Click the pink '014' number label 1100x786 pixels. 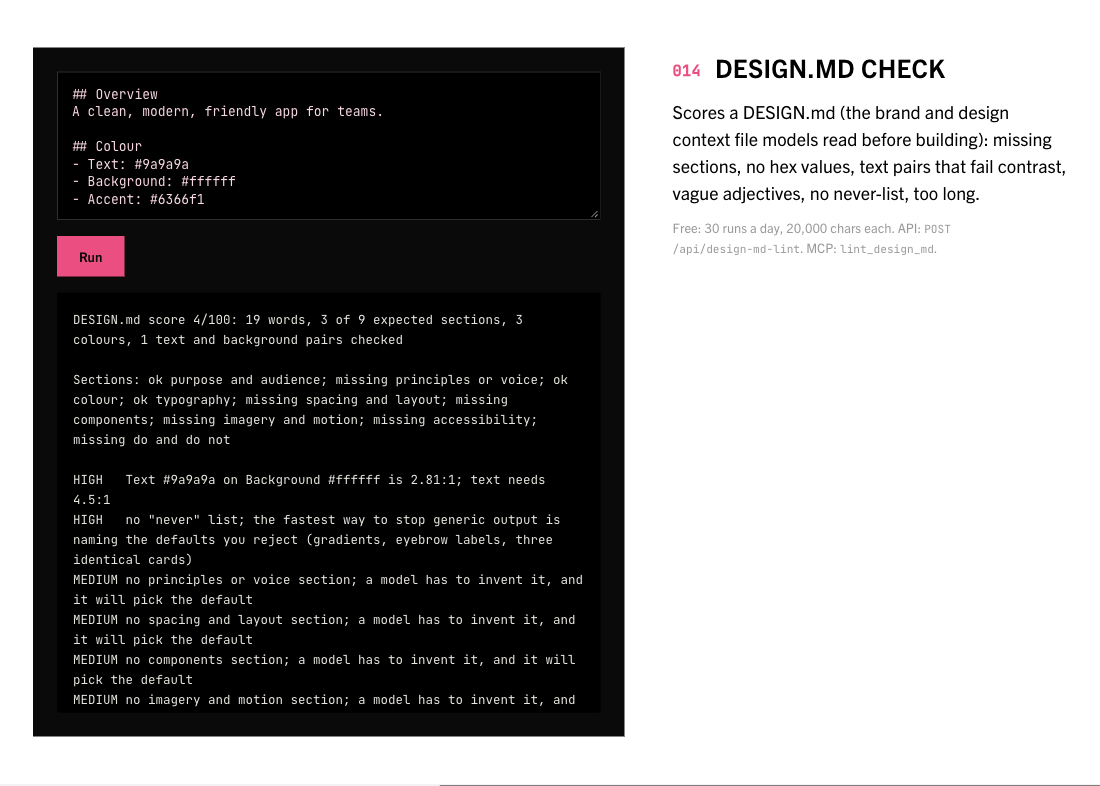[x=686, y=71]
